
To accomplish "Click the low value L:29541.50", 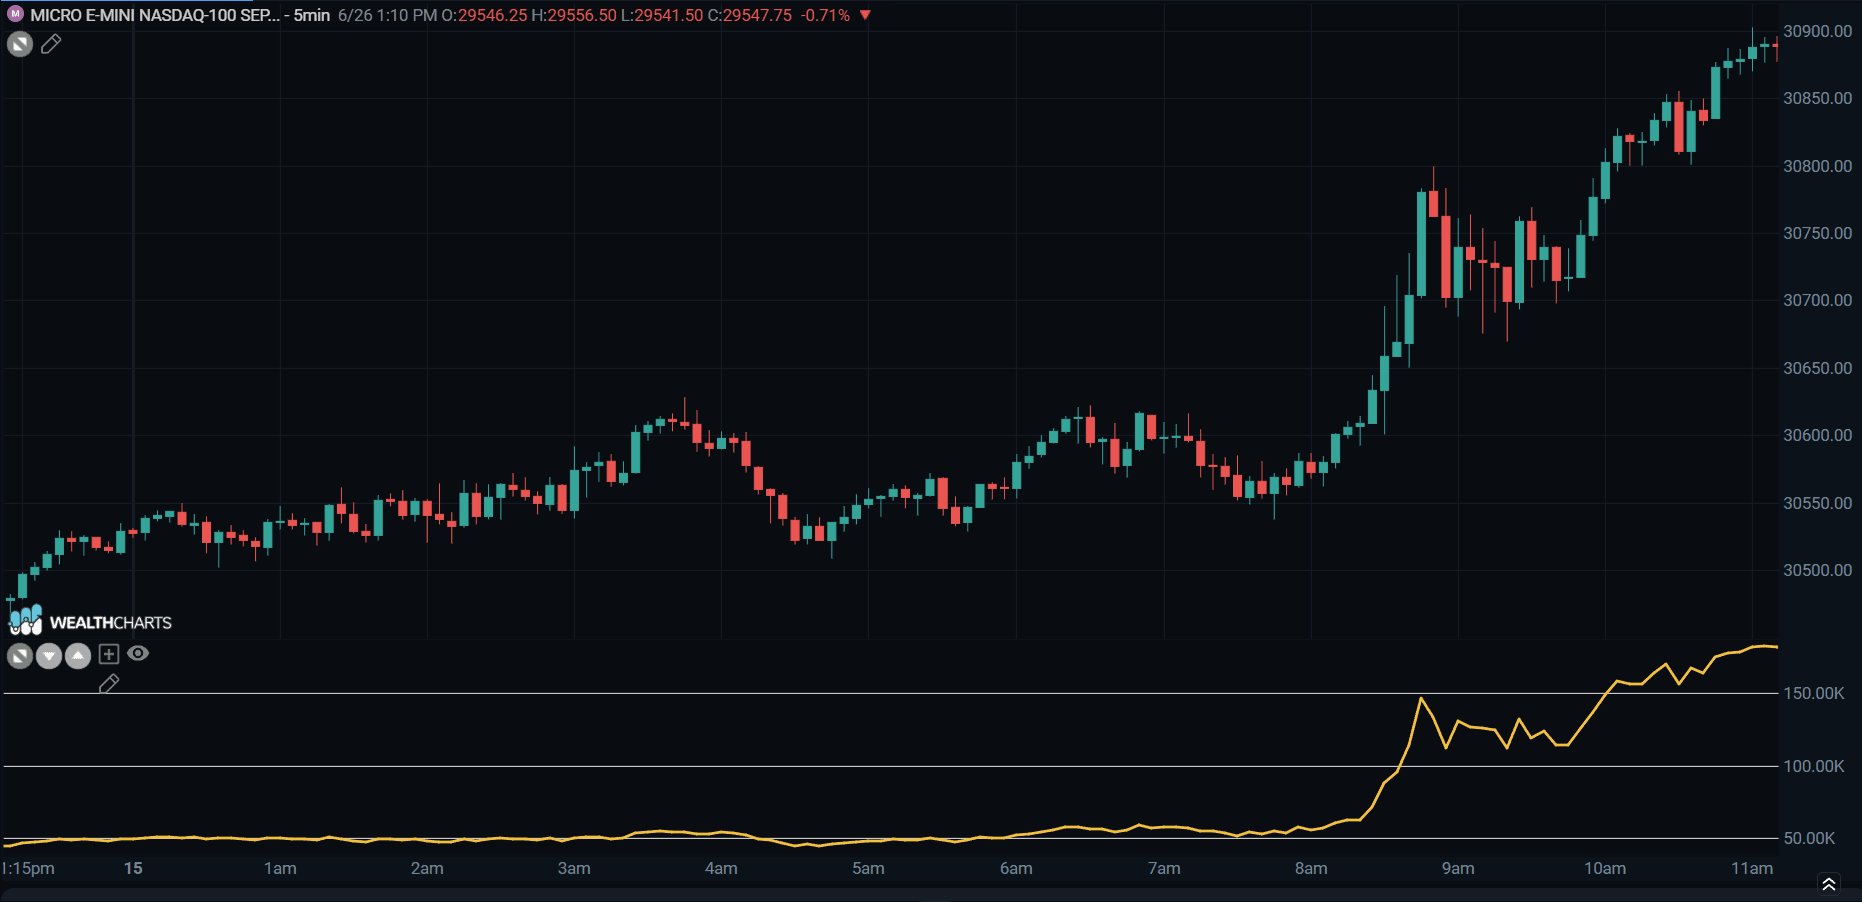I will coord(662,15).
